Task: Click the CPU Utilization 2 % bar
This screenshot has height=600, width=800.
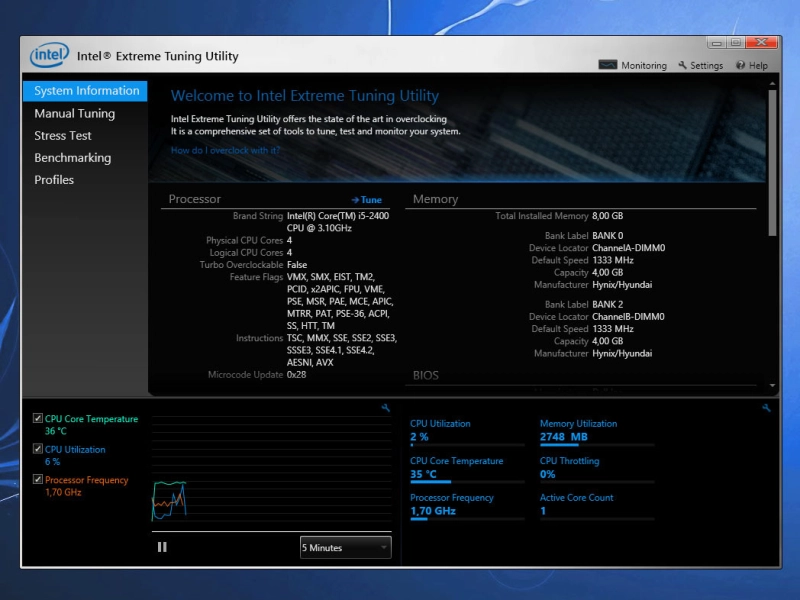Action: point(467,445)
